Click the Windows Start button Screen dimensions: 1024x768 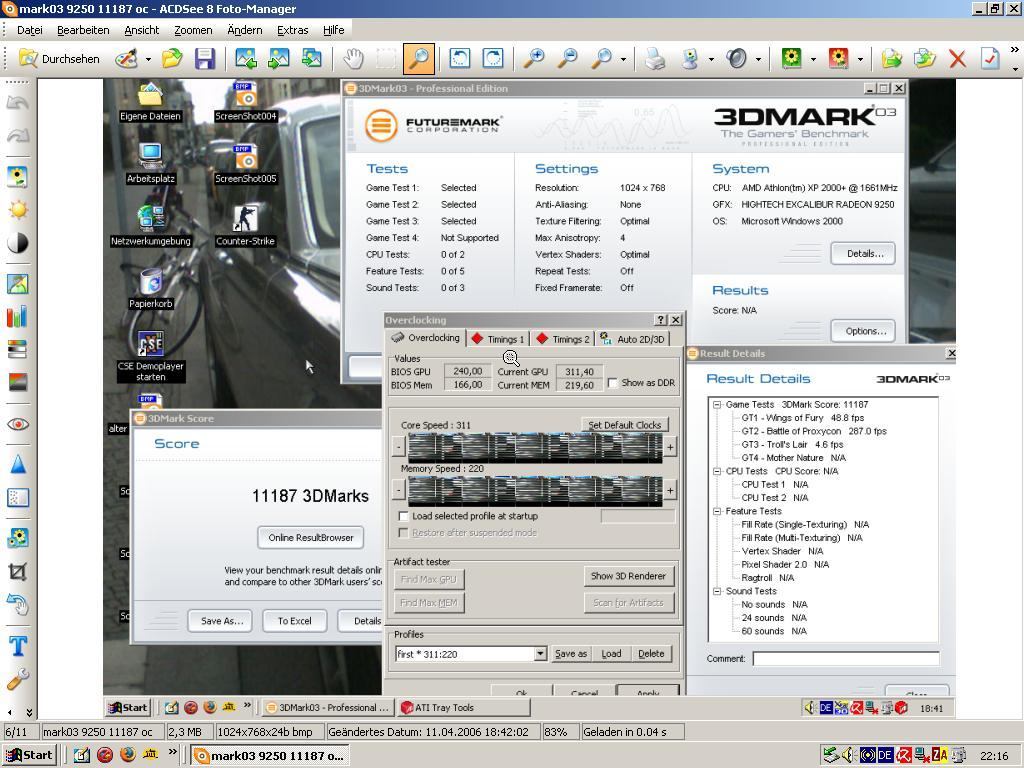29,756
